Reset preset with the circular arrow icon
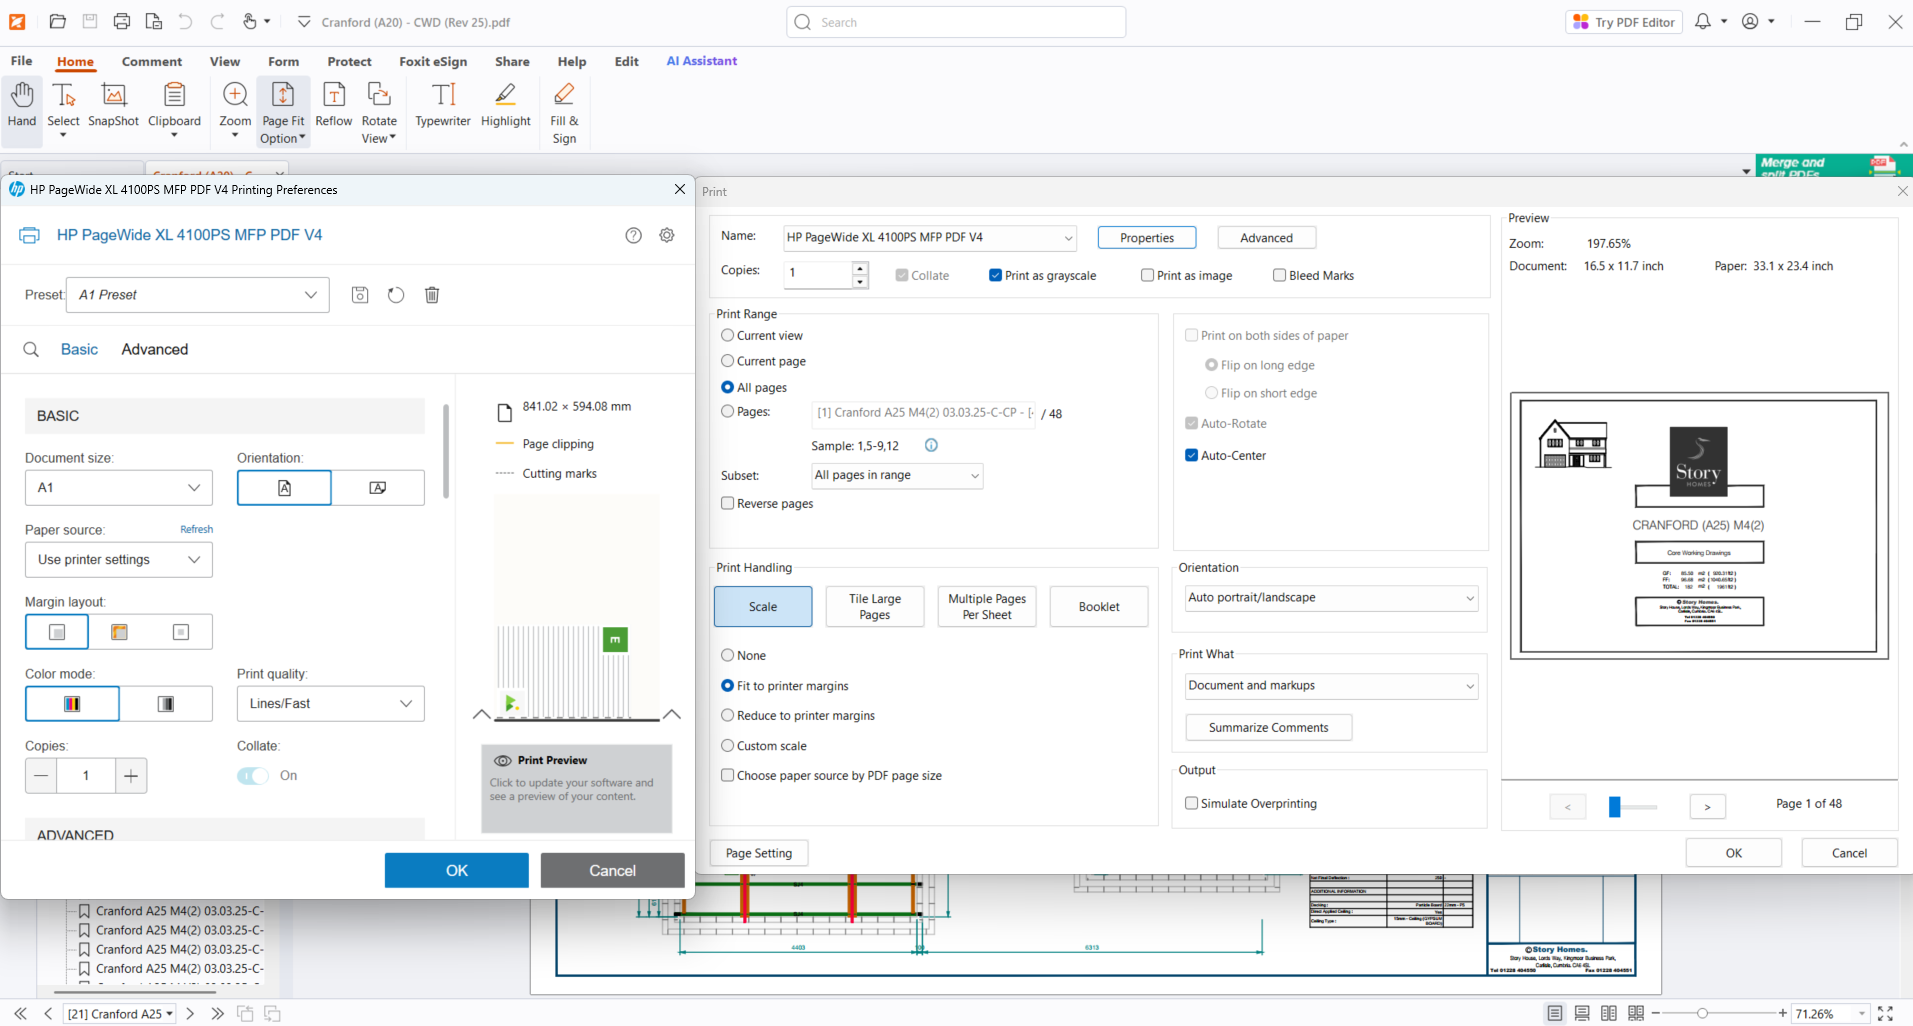The width and height of the screenshot is (1913, 1026). click(x=396, y=295)
